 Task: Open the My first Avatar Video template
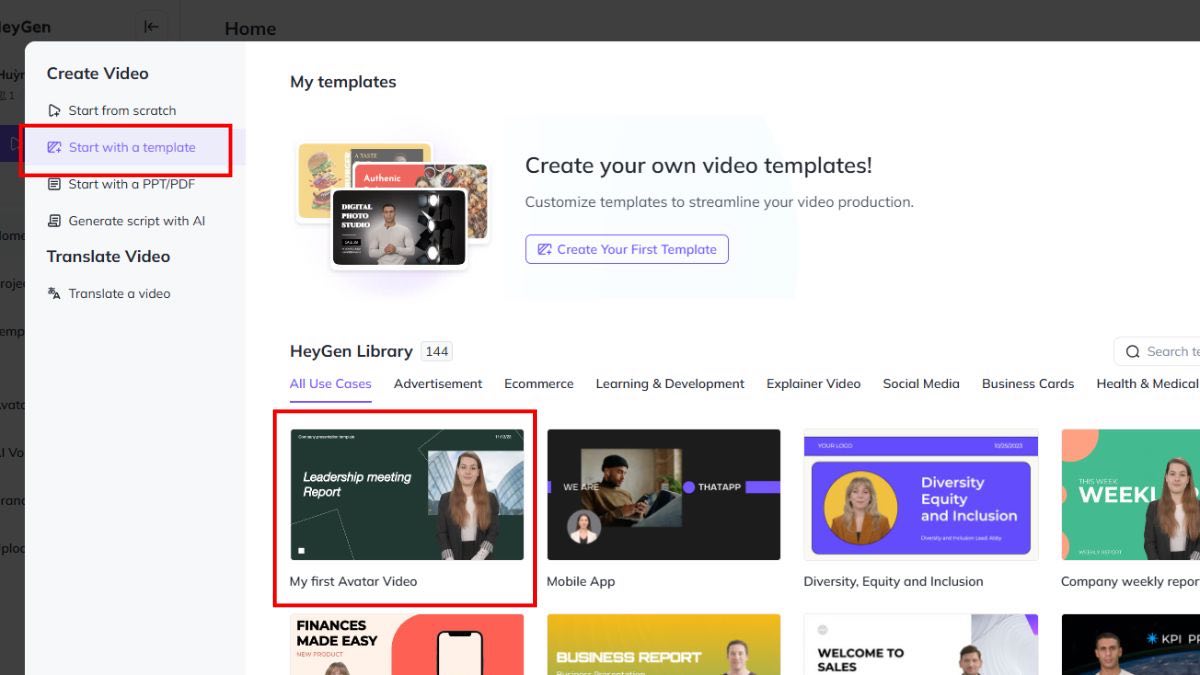pyautogui.click(x=405, y=493)
